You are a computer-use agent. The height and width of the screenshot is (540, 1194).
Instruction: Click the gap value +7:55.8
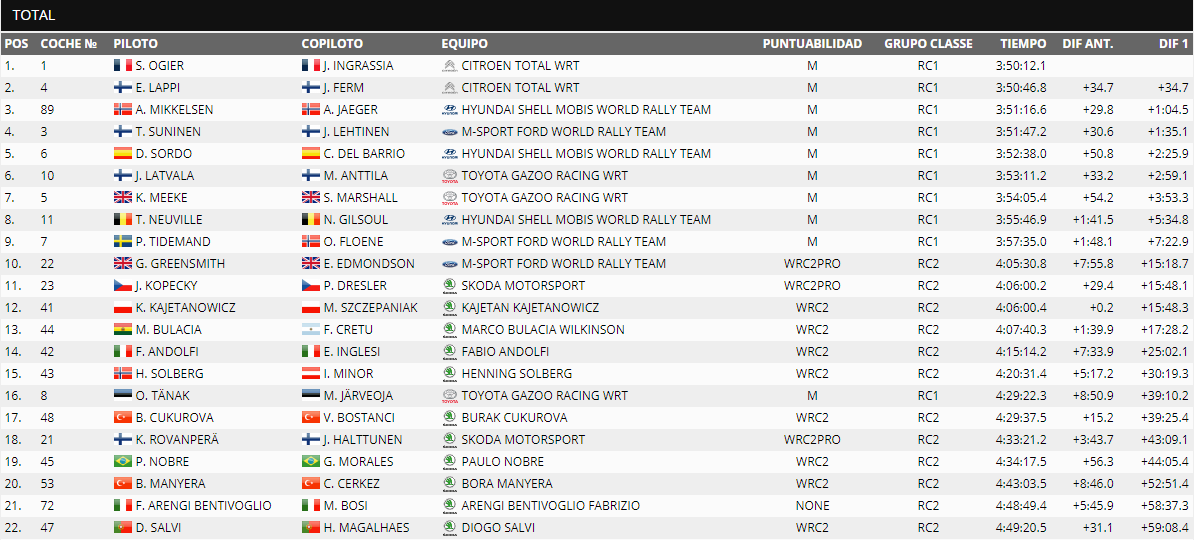point(1093,264)
